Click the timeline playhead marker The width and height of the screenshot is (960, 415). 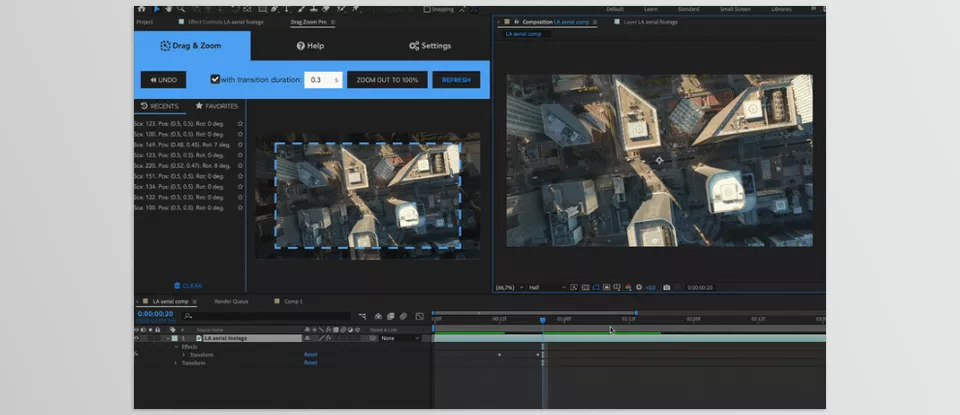(x=543, y=320)
